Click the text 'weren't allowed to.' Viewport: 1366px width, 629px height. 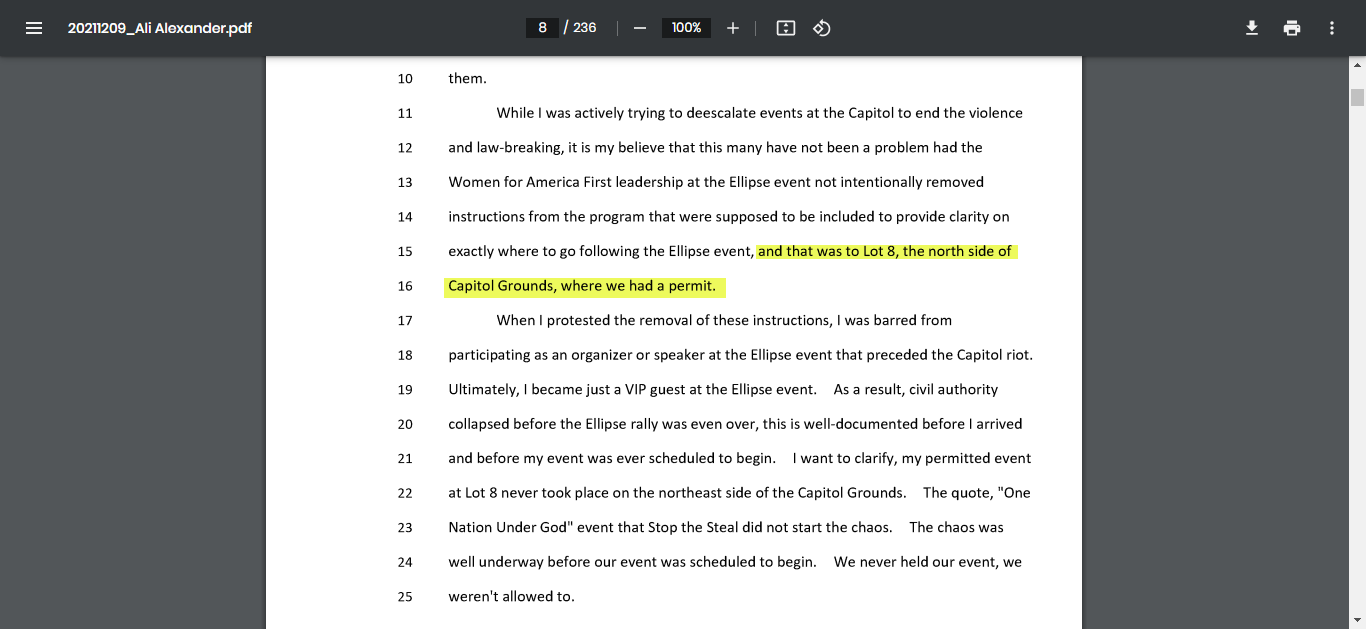coord(511,596)
